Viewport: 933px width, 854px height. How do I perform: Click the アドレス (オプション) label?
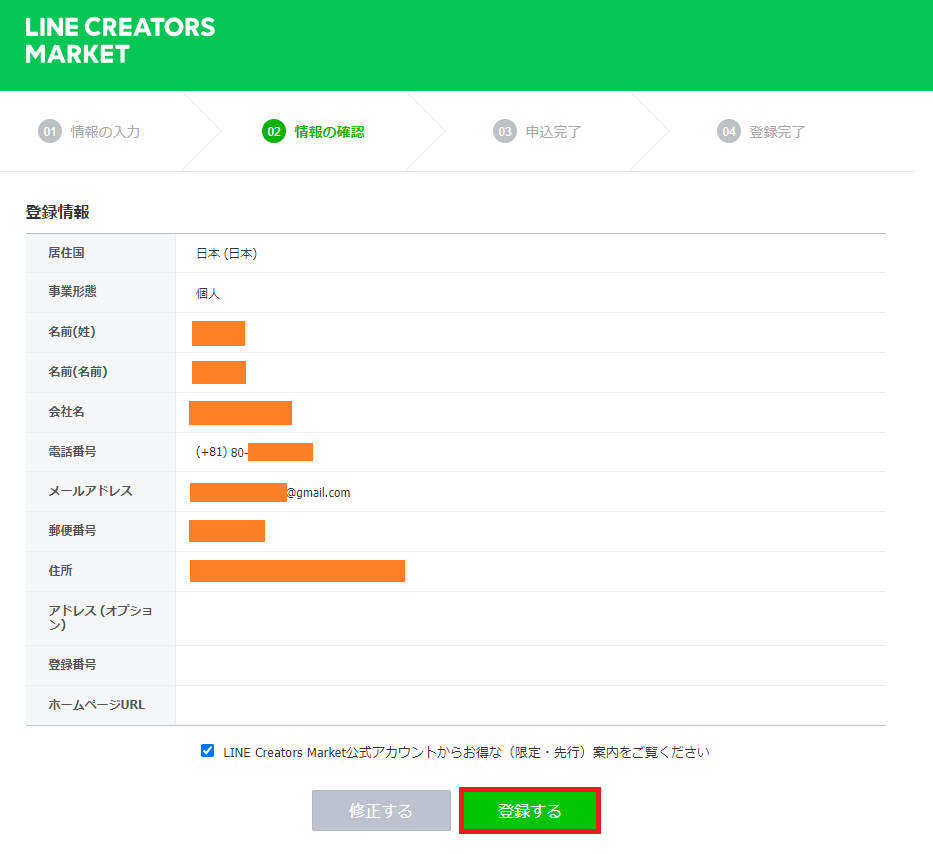point(100,618)
